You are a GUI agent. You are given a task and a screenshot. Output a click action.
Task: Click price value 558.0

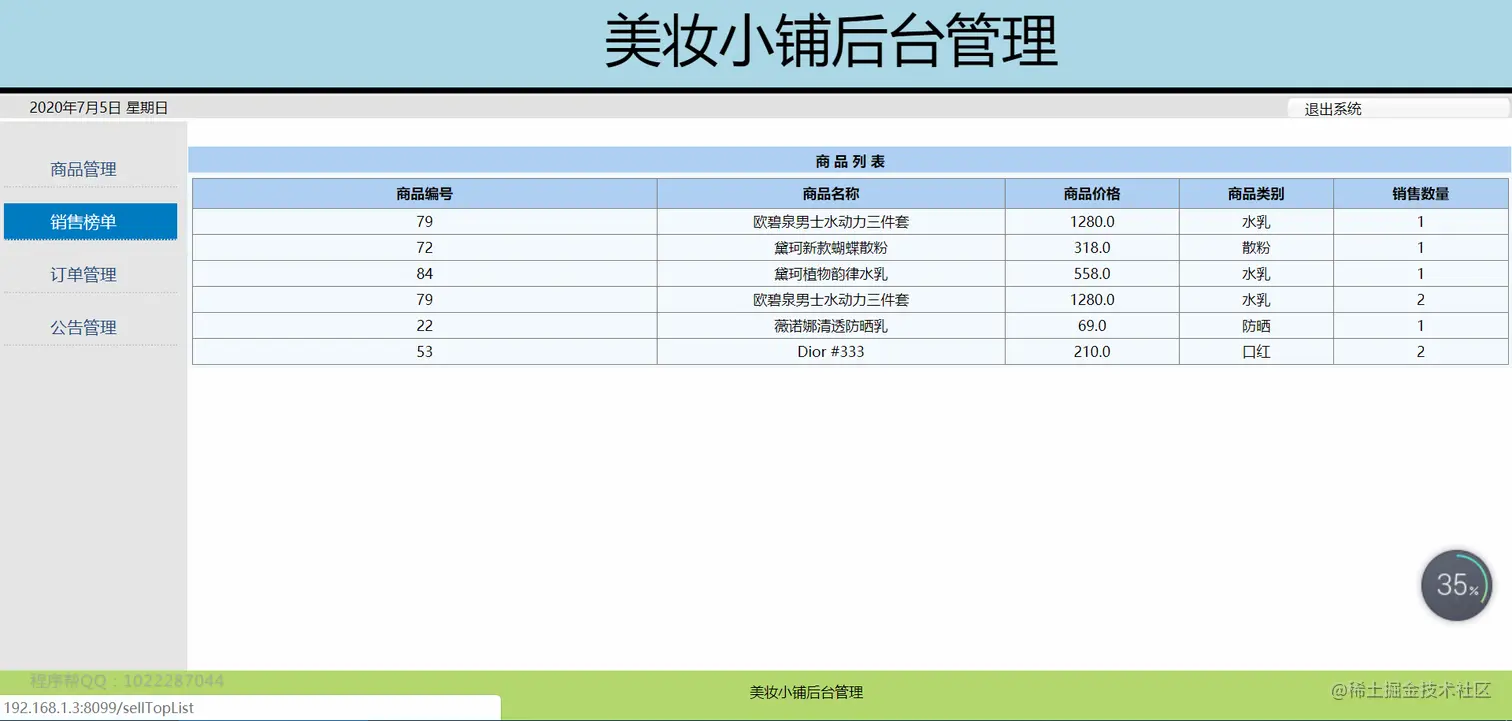1092,274
